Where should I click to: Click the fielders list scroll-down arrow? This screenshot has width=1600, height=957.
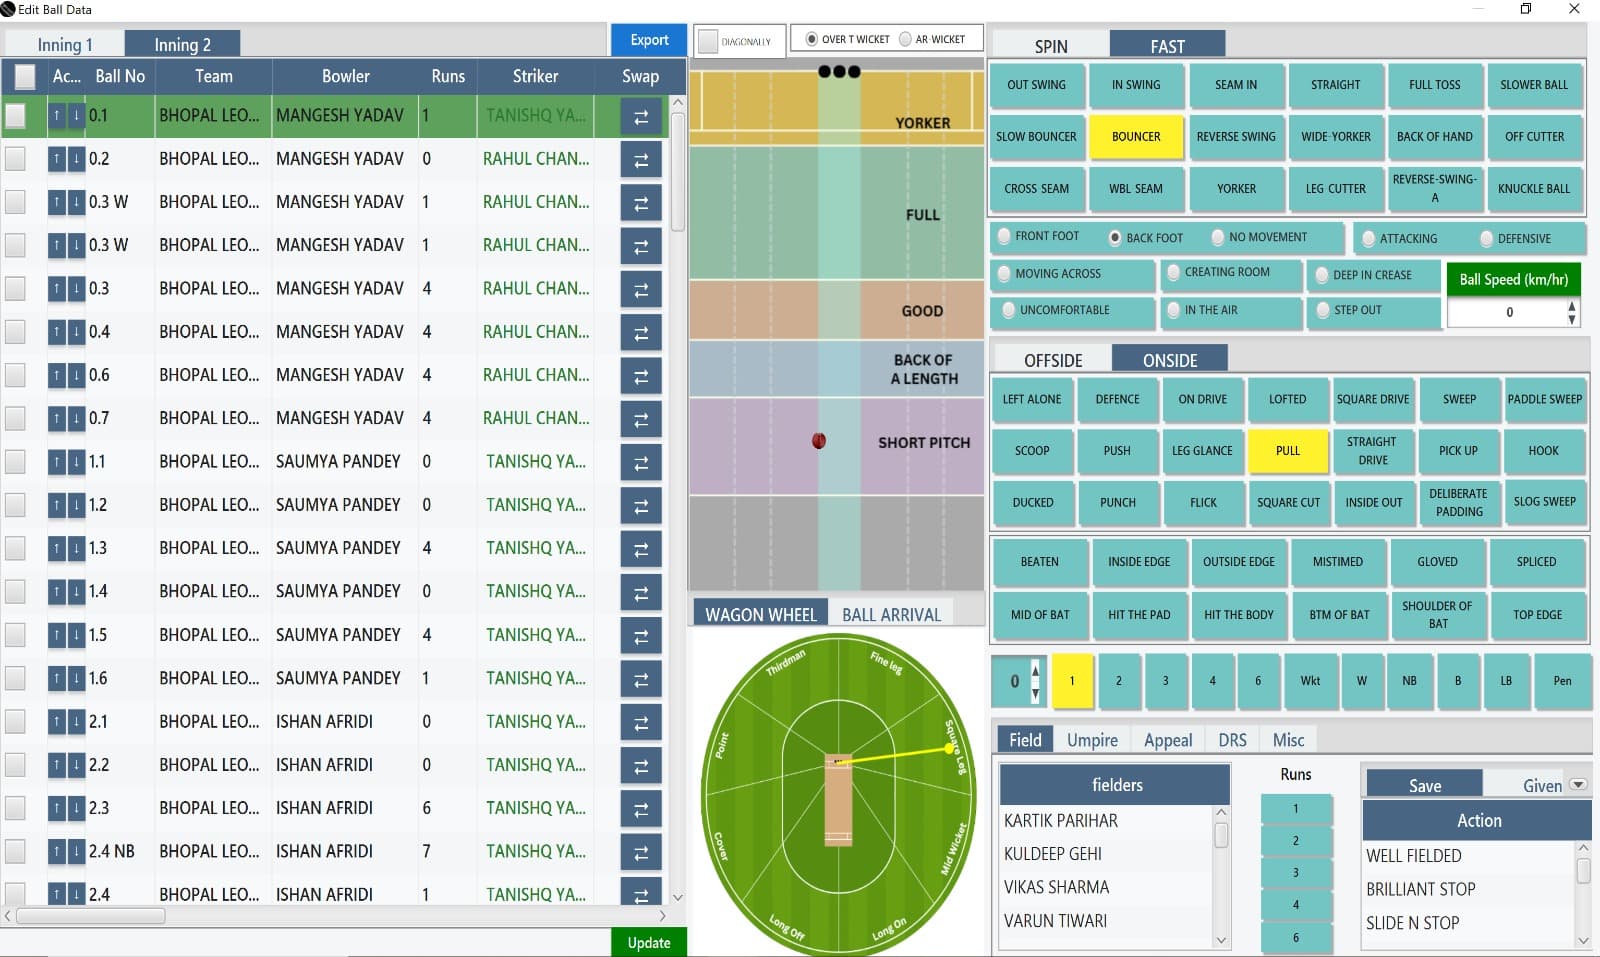pos(1221,940)
